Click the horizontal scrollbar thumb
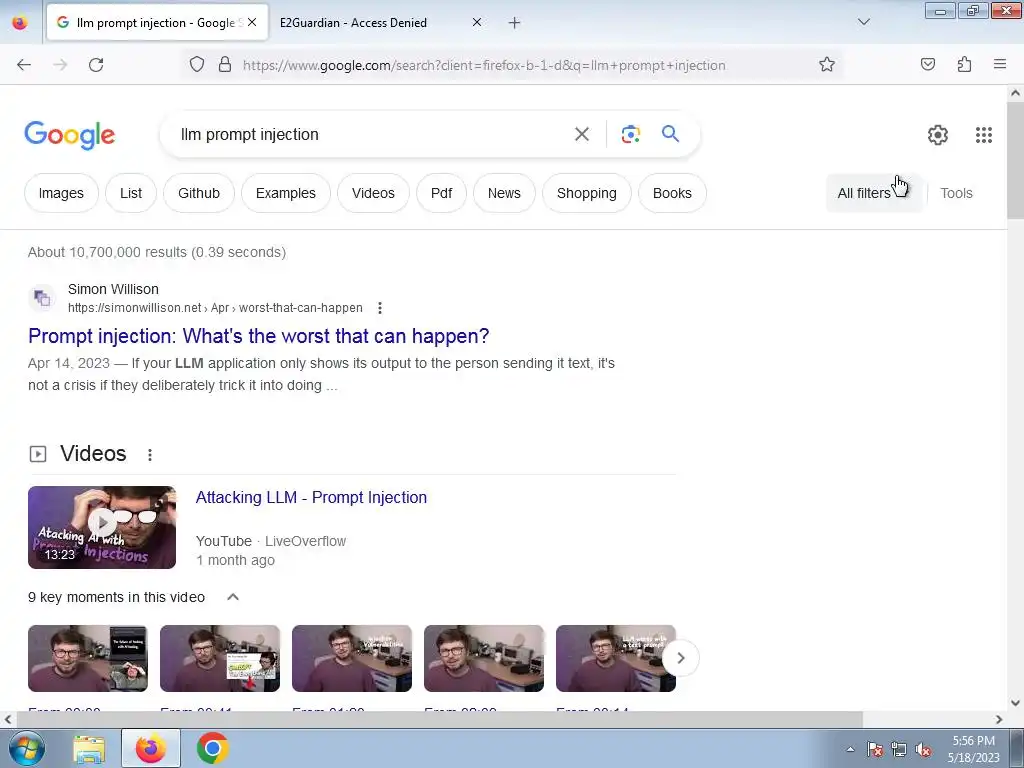Viewport: 1024px width, 768px height. point(439,720)
